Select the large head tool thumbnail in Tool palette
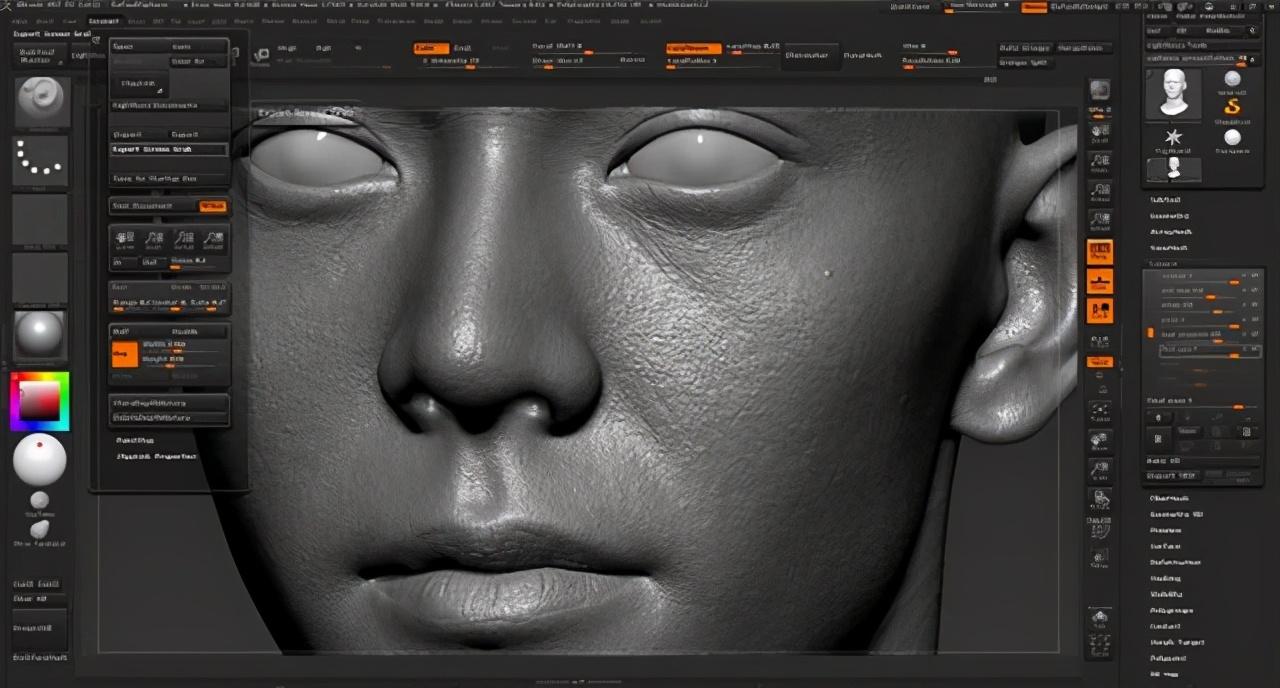The image size is (1280, 688). pyautogui.click(x=1173, y=94)
